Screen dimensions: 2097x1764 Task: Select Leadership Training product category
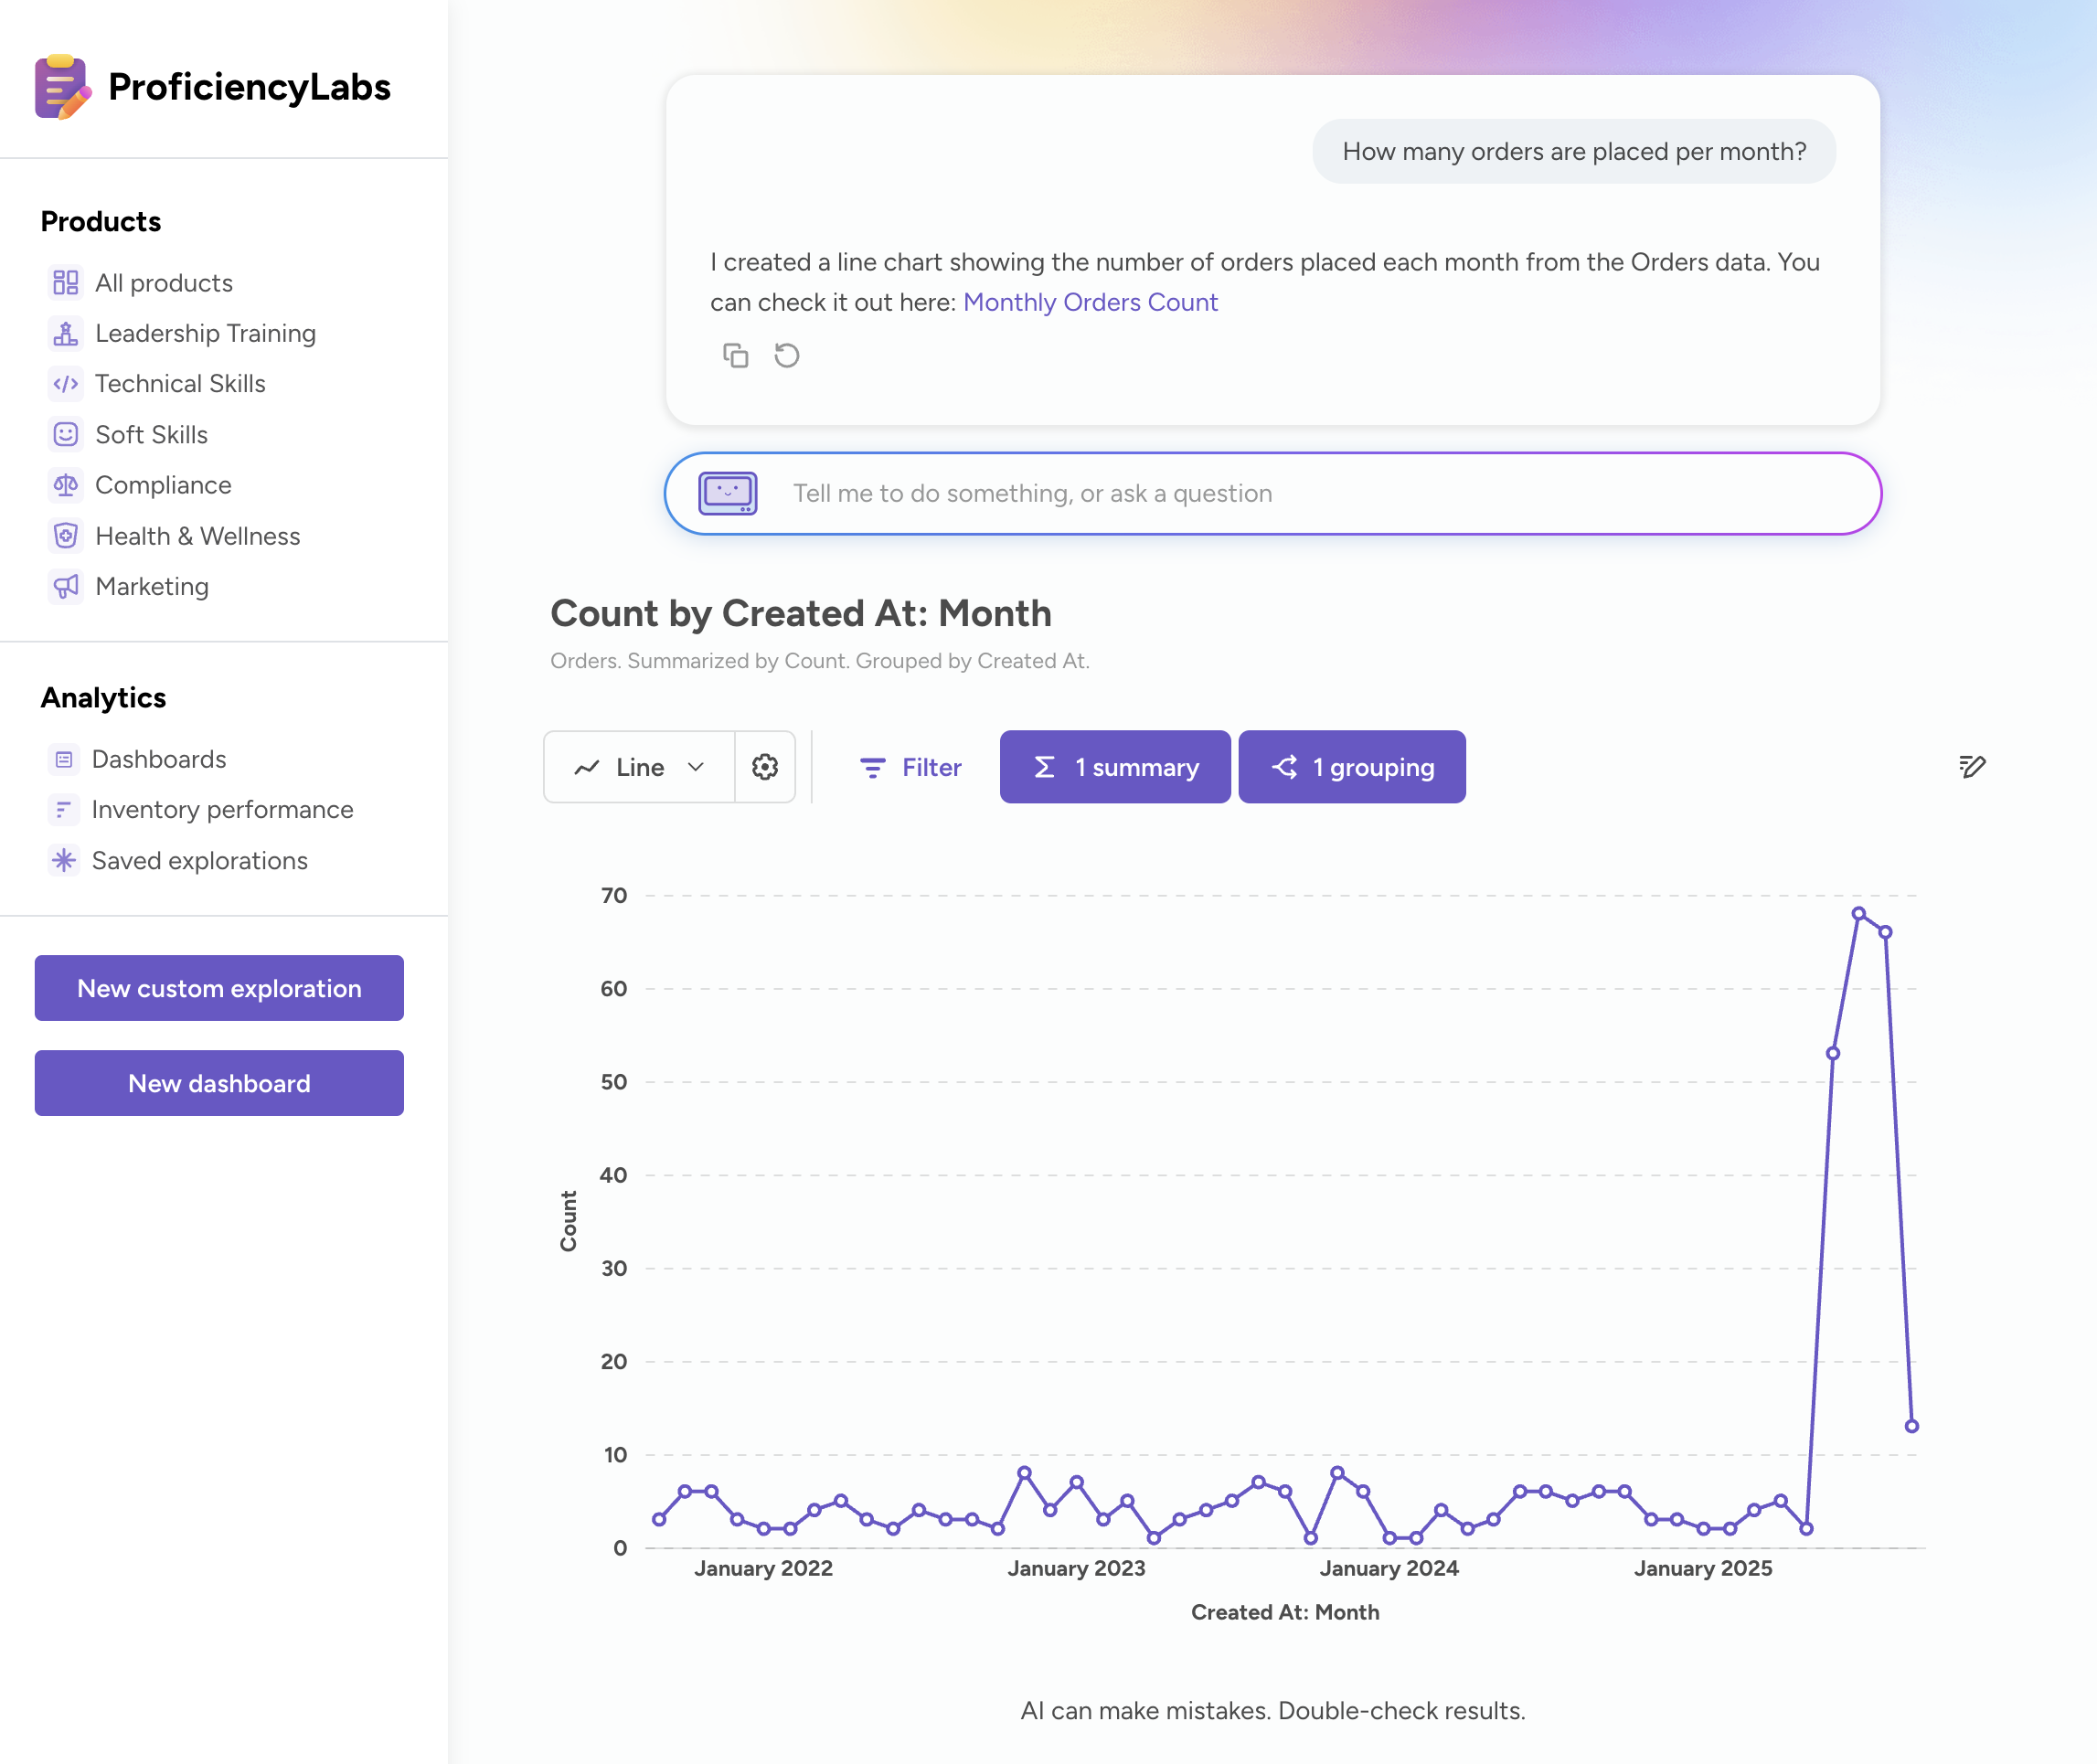tap(205, 333)
